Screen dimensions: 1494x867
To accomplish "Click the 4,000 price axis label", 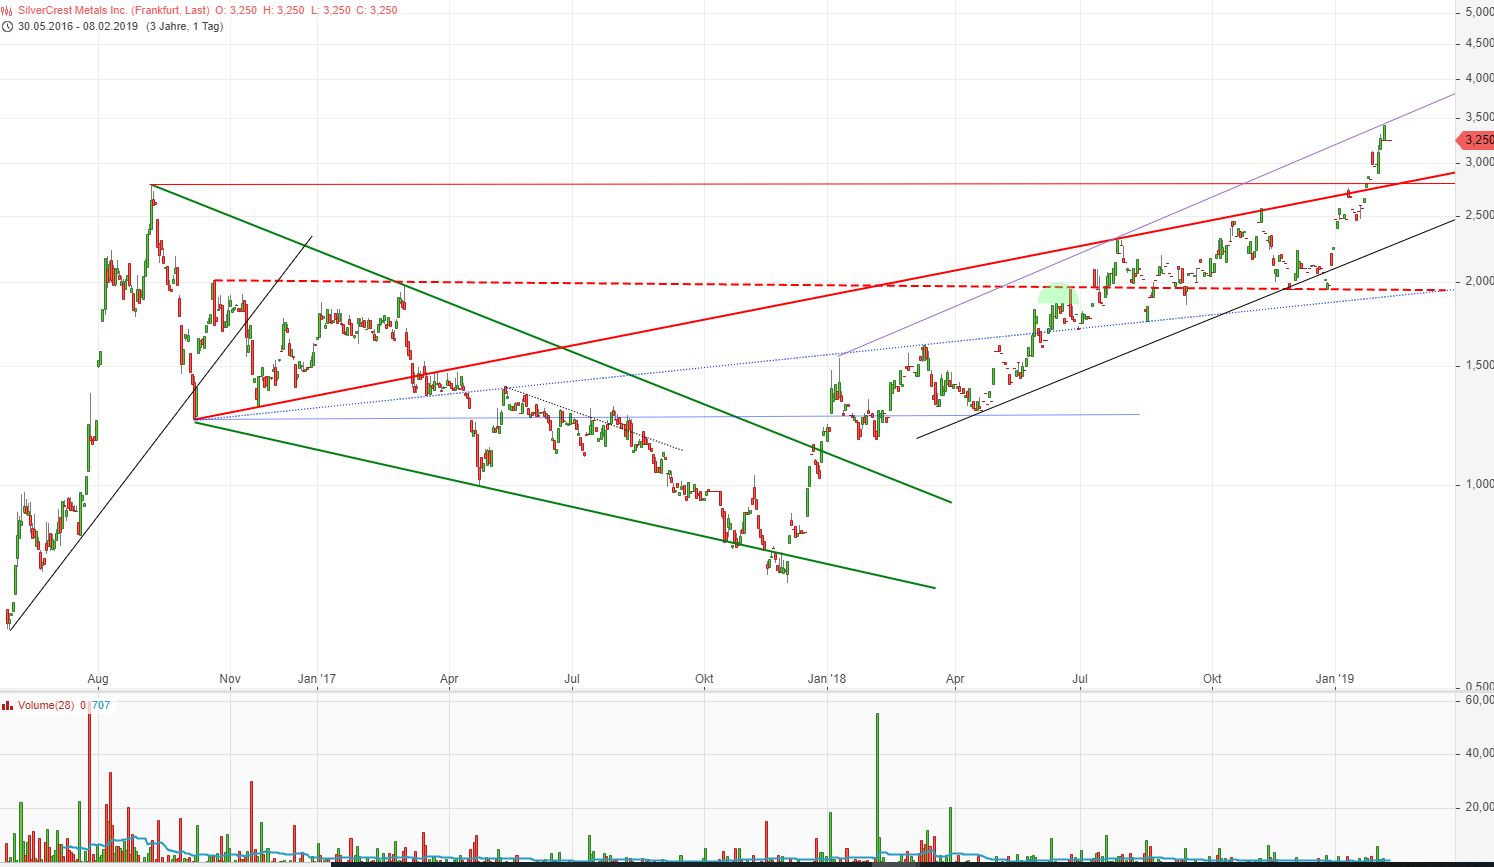I will click(x=1478, y=78).
